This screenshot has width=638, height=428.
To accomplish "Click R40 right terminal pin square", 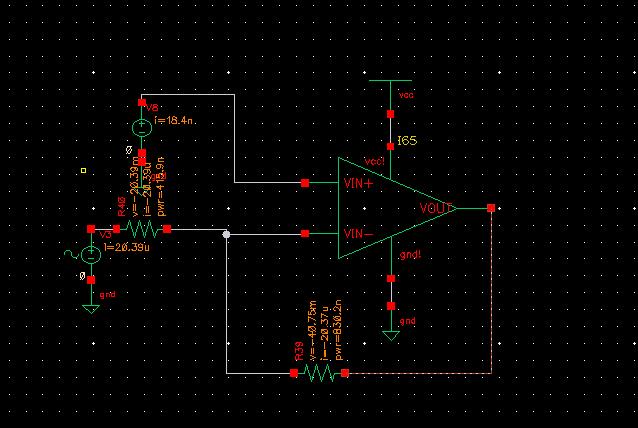I will pos(167,229).
